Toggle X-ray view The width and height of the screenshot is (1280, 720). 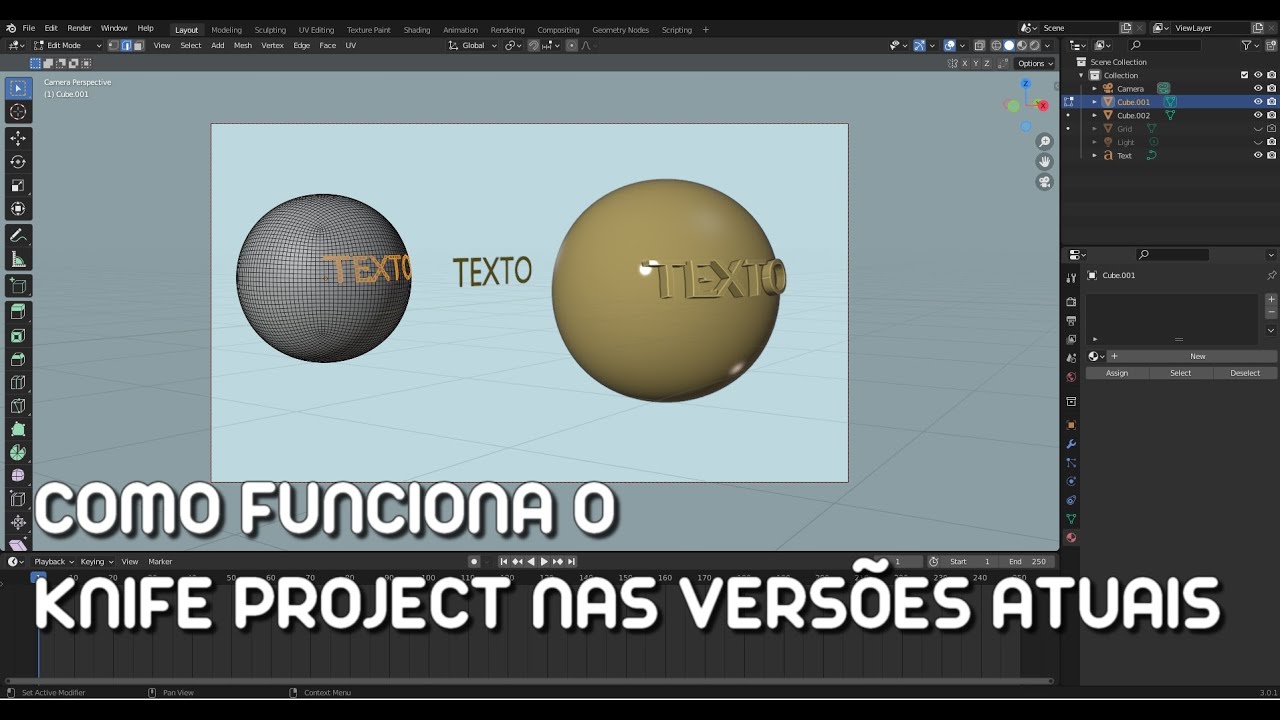(979, 45)
